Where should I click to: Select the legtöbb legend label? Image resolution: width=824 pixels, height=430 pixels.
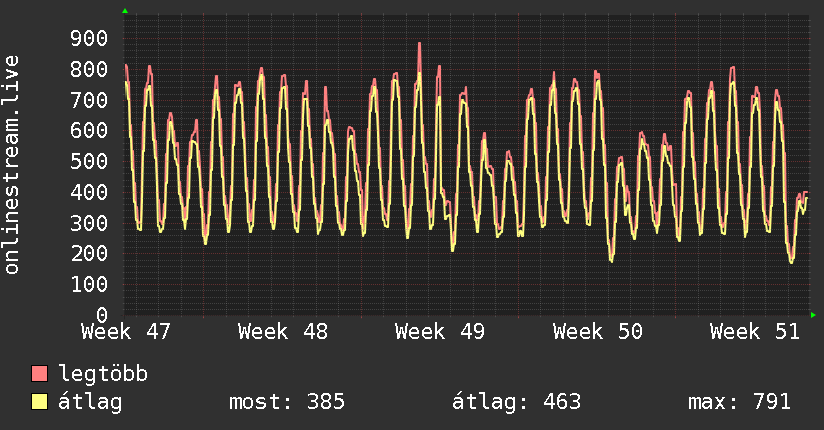pyautogui.click(x=103, y=374)
